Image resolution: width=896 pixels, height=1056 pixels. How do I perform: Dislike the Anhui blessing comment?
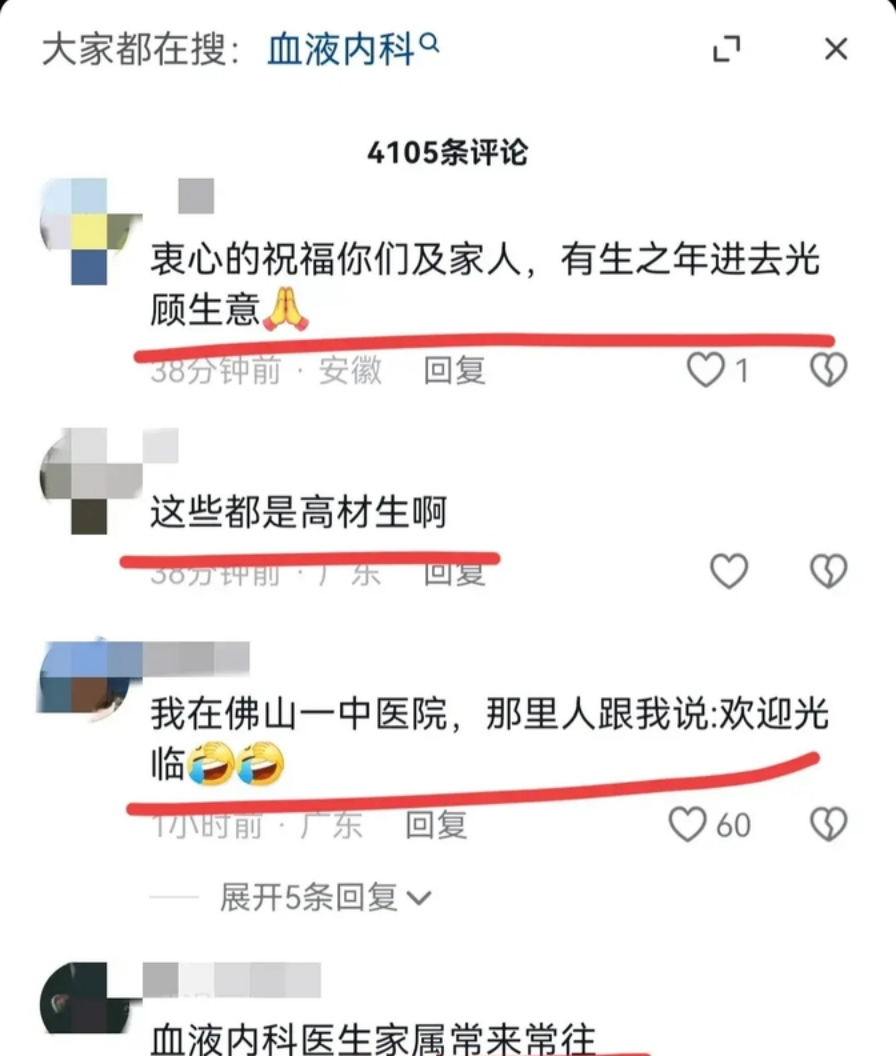829,370
